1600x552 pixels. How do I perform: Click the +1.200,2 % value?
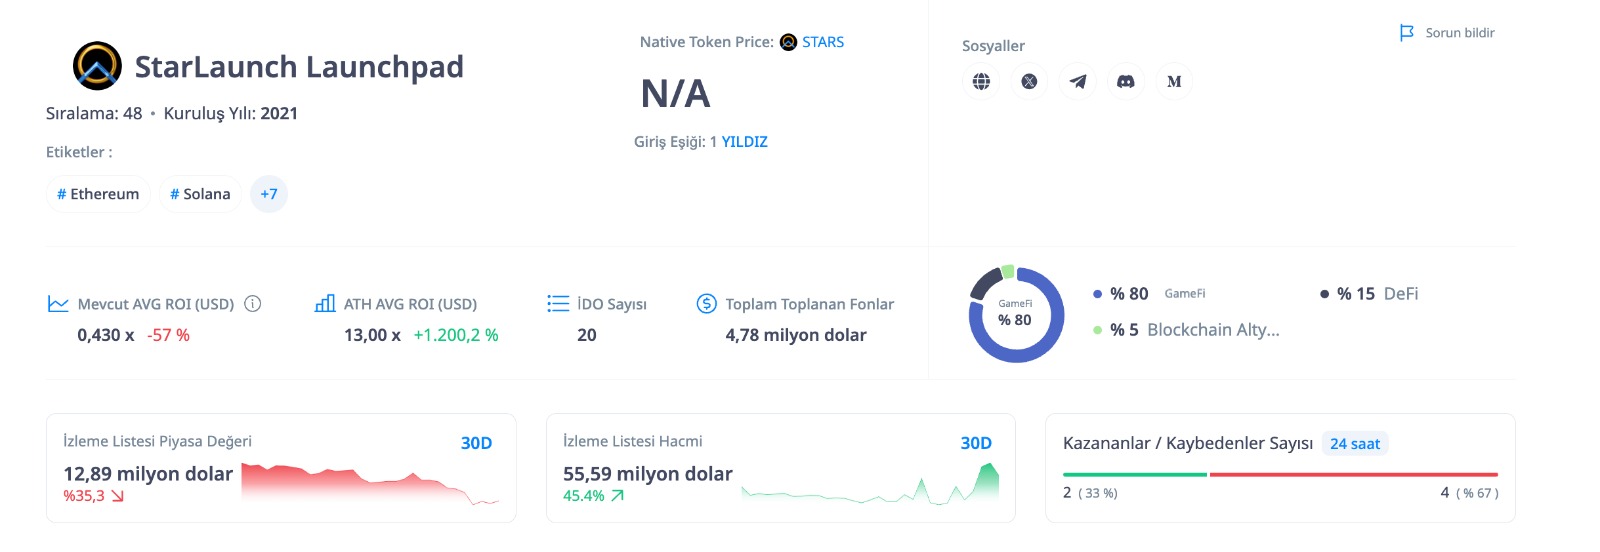point(456,335)
